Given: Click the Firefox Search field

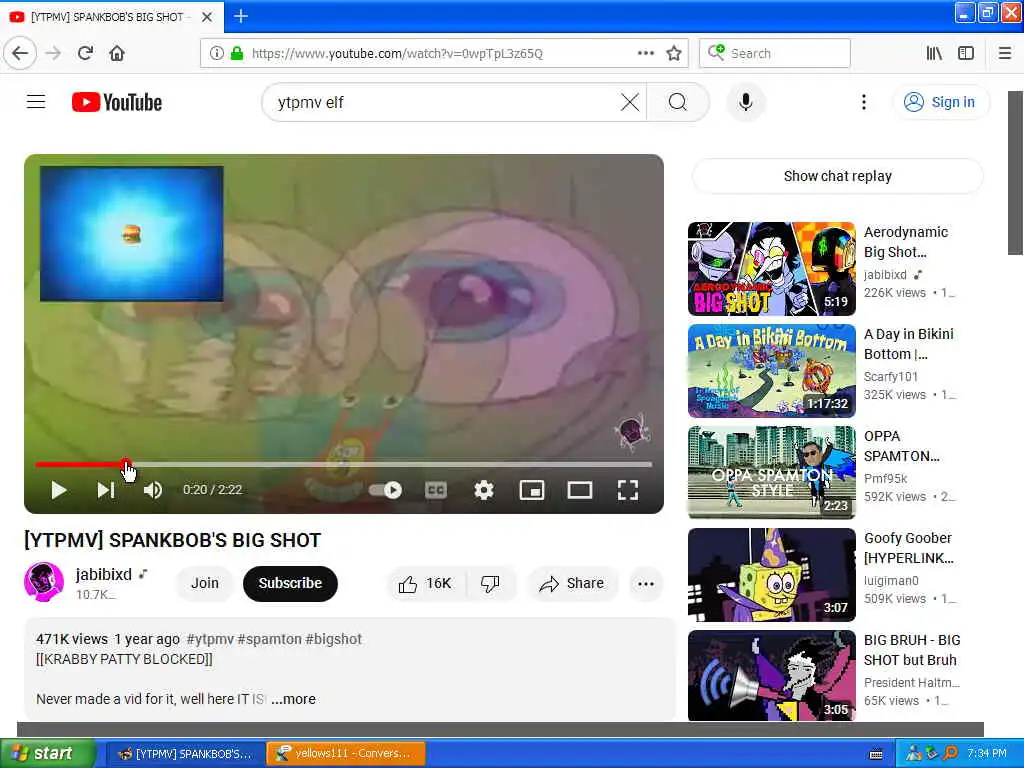Looking at the screenshot, I should tap(775, 53).
